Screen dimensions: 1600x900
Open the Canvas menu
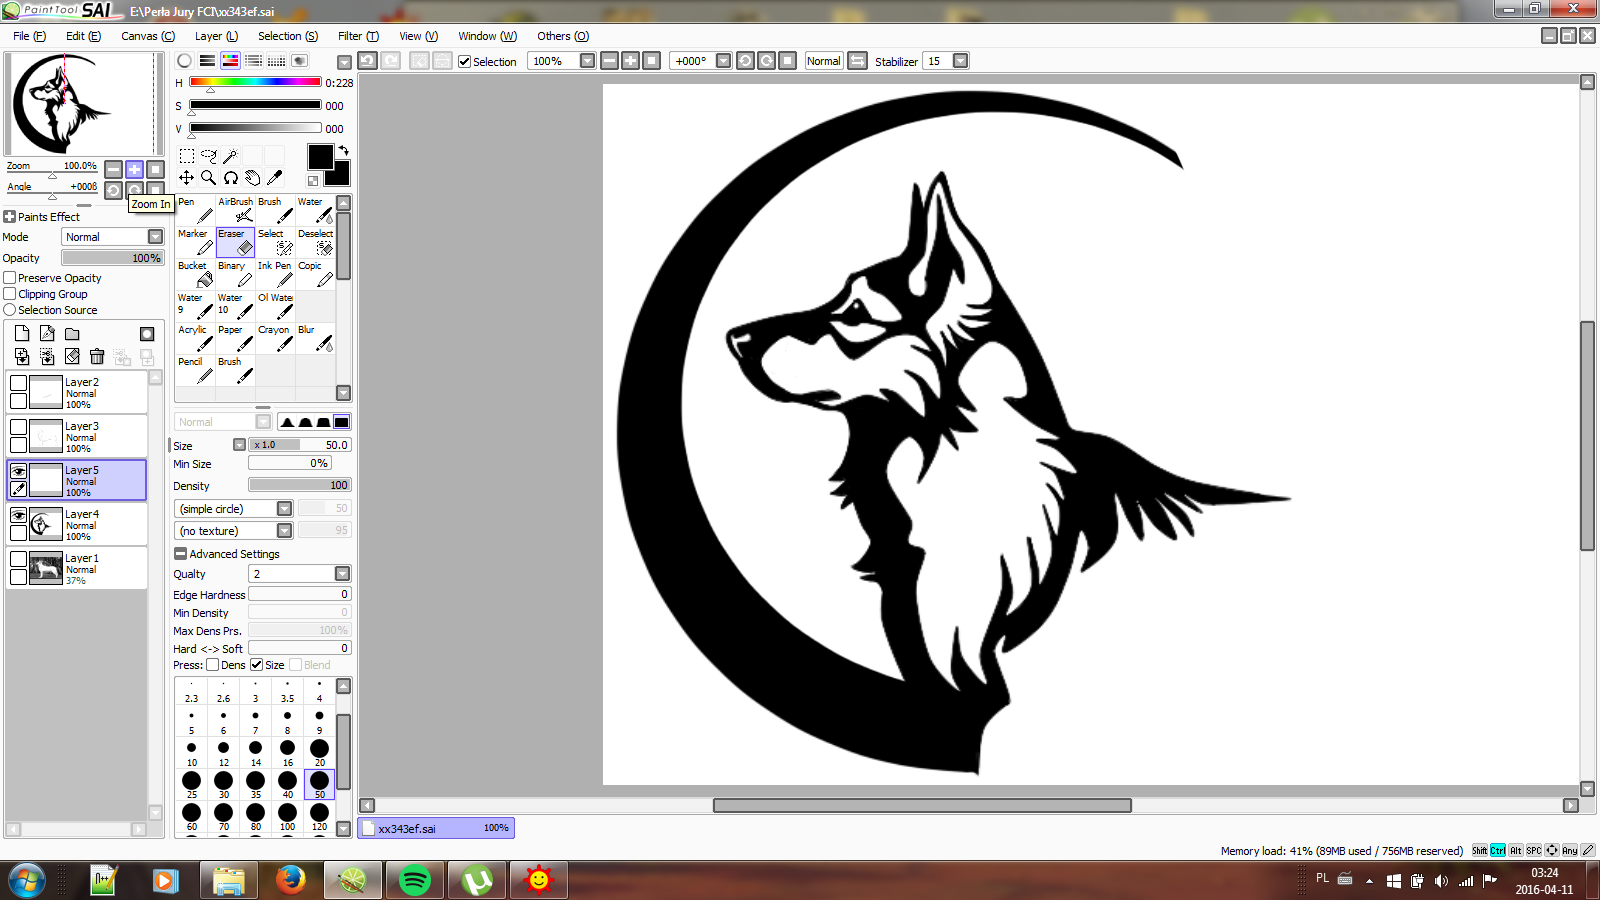click(x=147, y=36)
